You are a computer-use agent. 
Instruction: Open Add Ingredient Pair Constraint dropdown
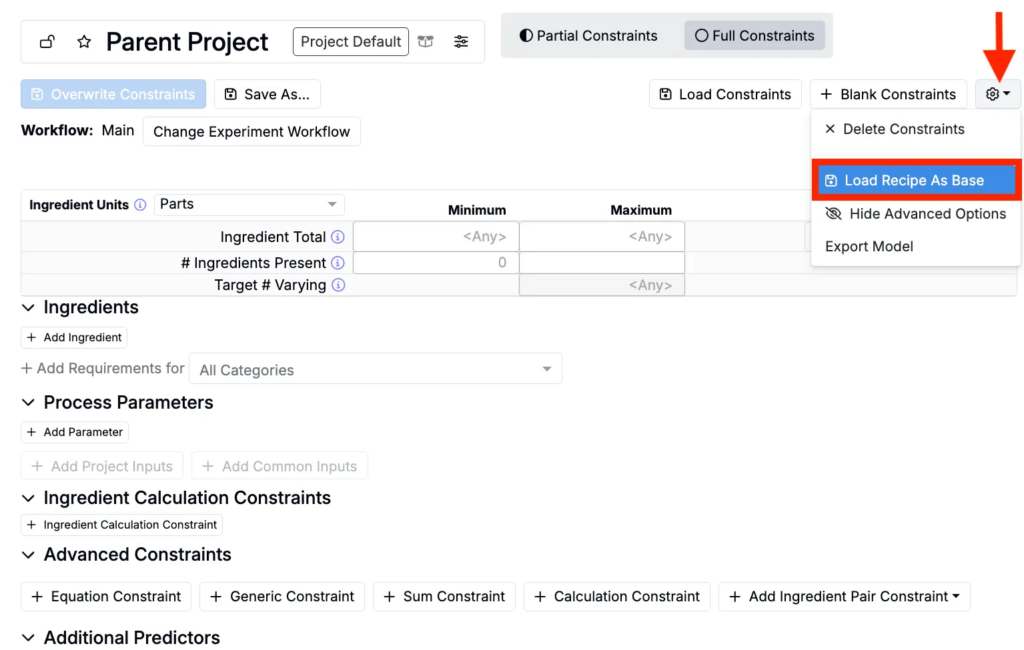(844, 597)
